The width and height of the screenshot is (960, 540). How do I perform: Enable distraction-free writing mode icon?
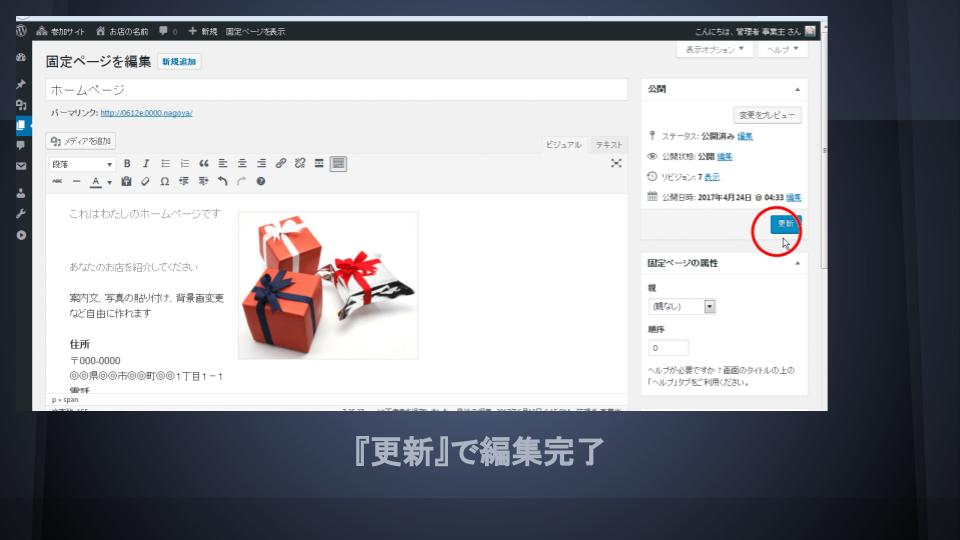(x=616, y=163)
